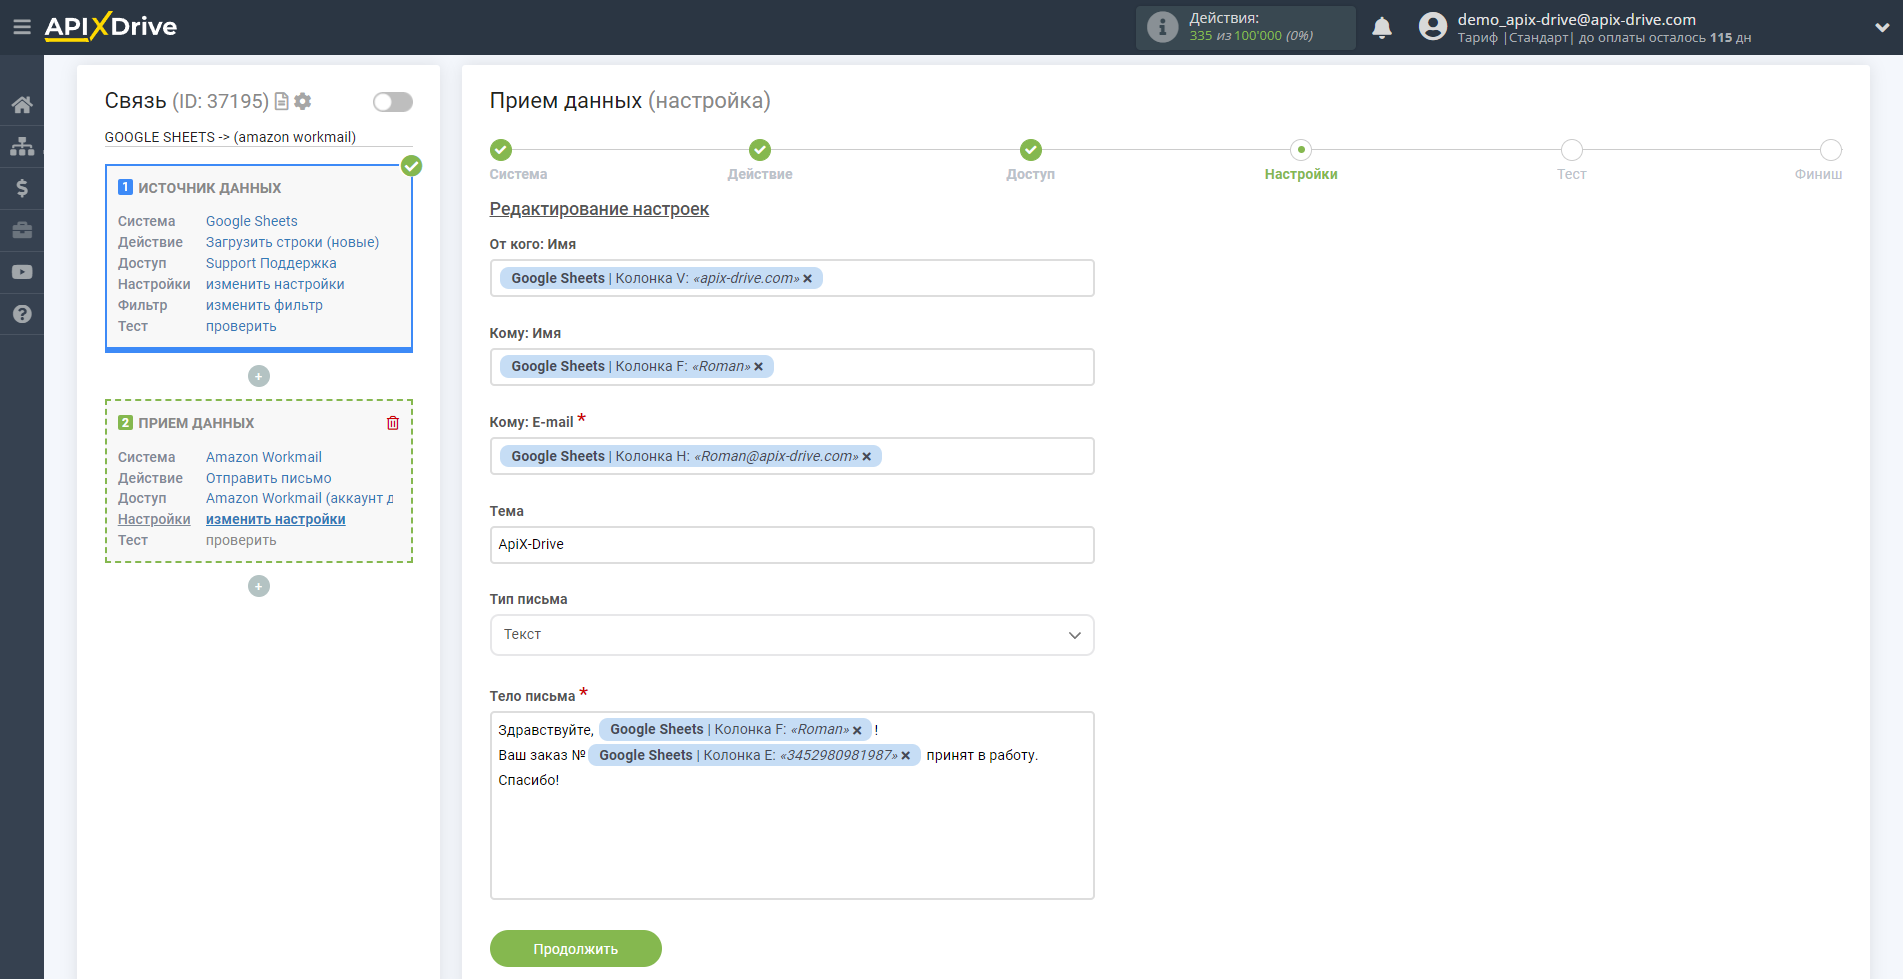Click the actions info icon
This screenshot has width=1903, height=979.
1162,27
